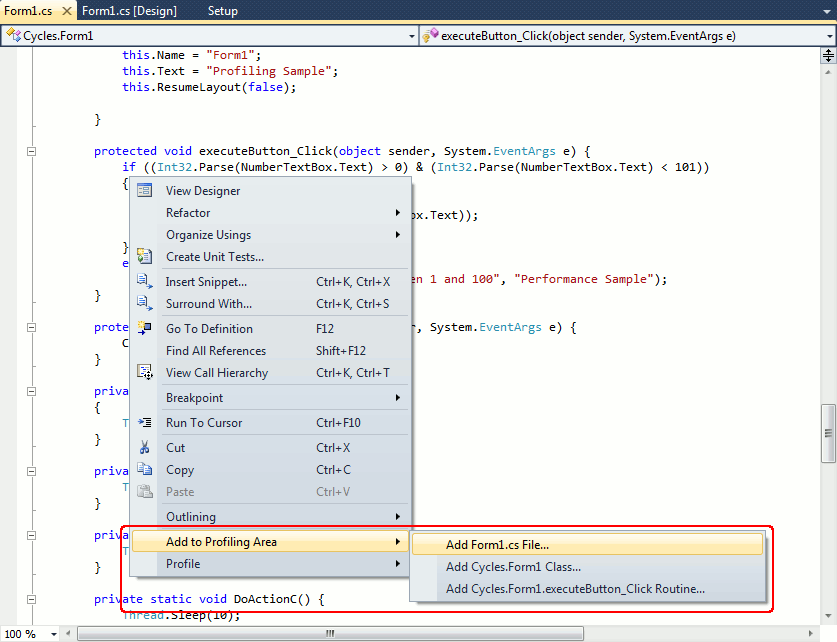Click the Copy icon in context menu
Screen dimensions: 837x642
pyautogui.click(x=145, y=469)
